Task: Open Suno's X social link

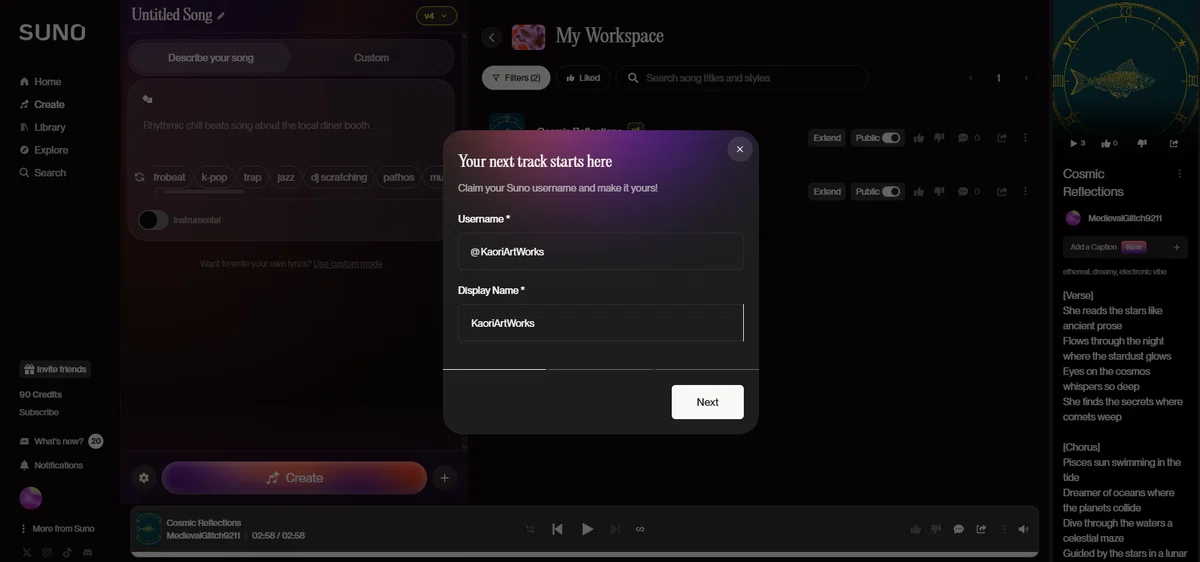Action: (x=26, y=552)
